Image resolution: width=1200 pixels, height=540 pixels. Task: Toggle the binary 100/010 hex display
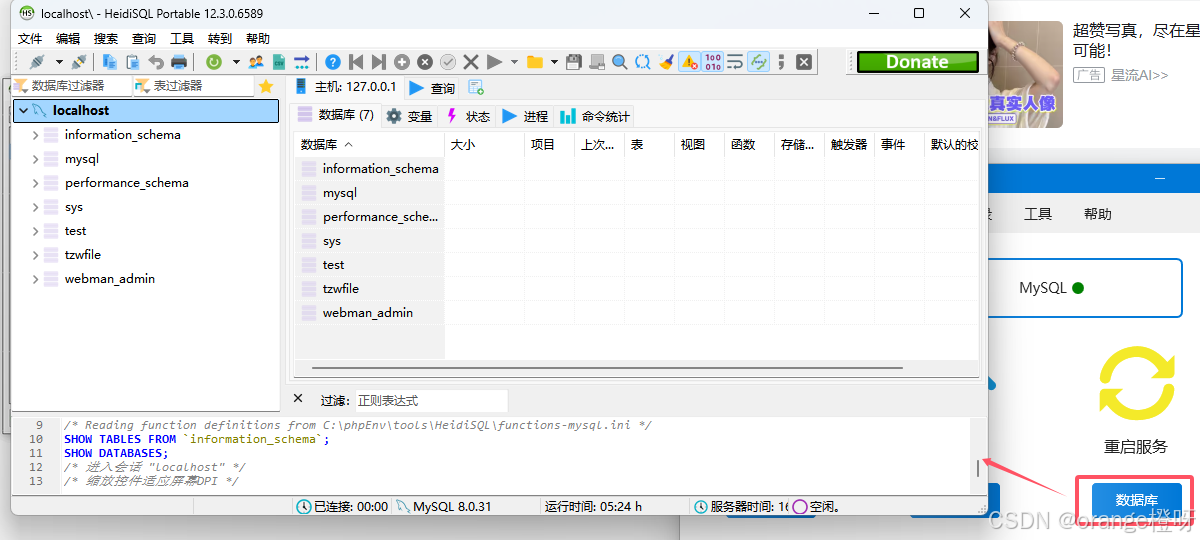pyautogui.click(x=712, y=62)
